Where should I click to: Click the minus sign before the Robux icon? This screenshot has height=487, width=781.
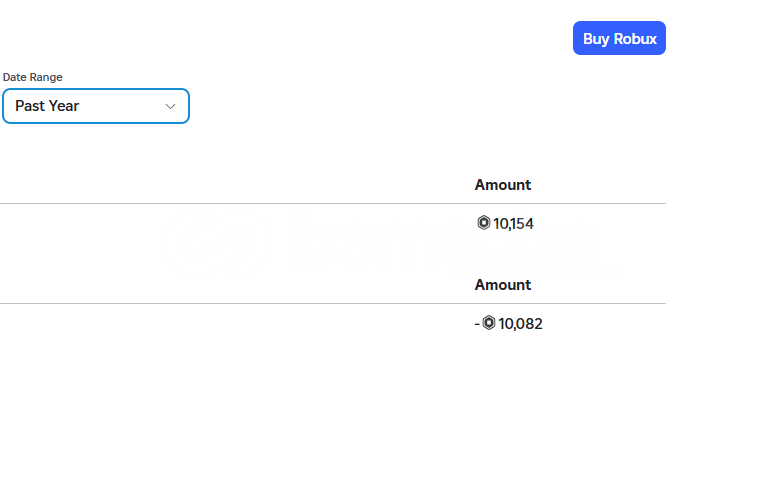click(477, 324)
